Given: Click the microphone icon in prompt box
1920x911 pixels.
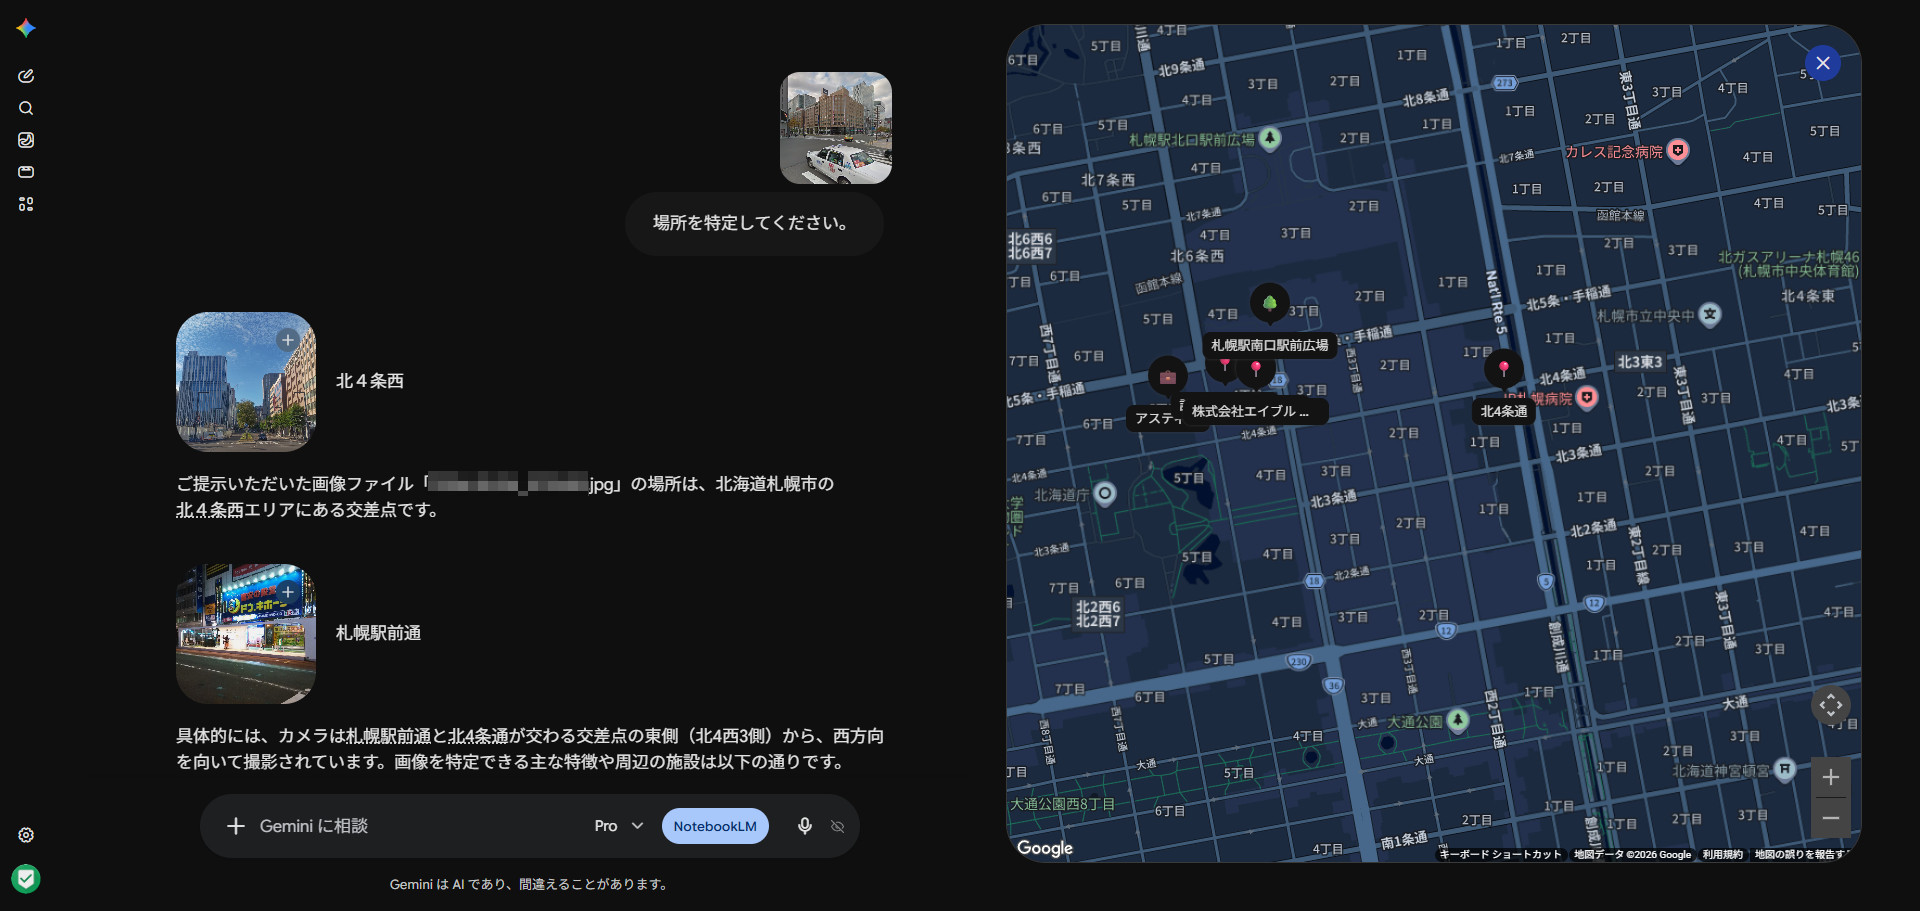Looking at the screenshot, I should coord(805,826).
